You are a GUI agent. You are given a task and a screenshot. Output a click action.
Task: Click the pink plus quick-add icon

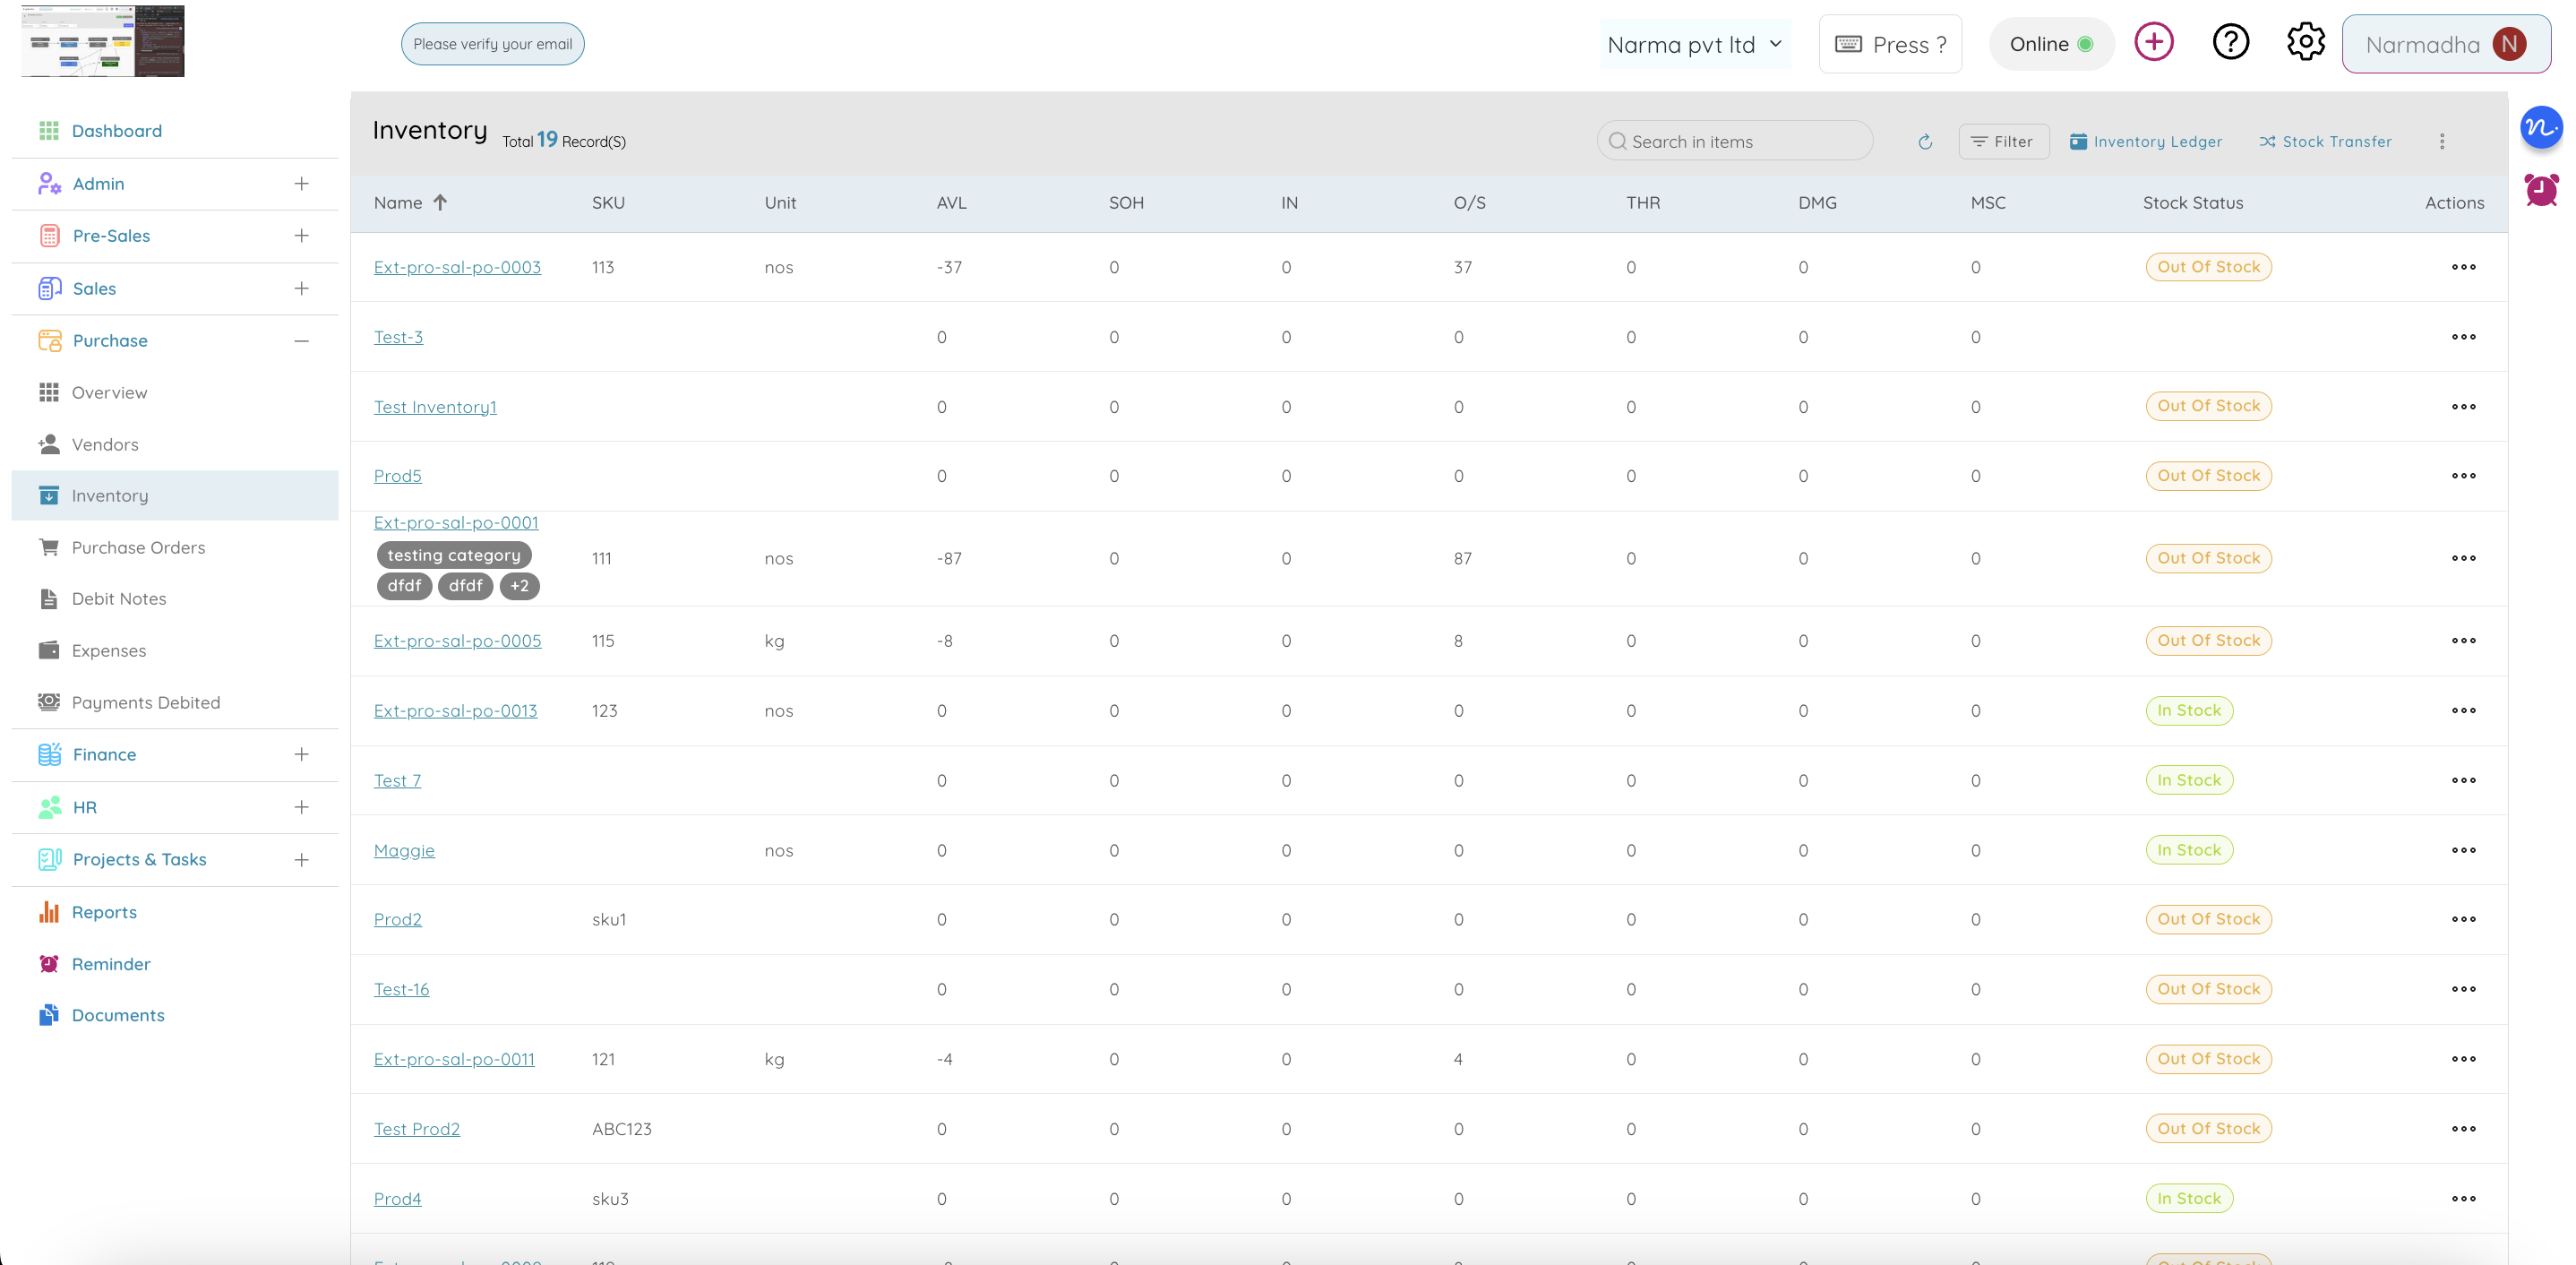click(2153, 42)
